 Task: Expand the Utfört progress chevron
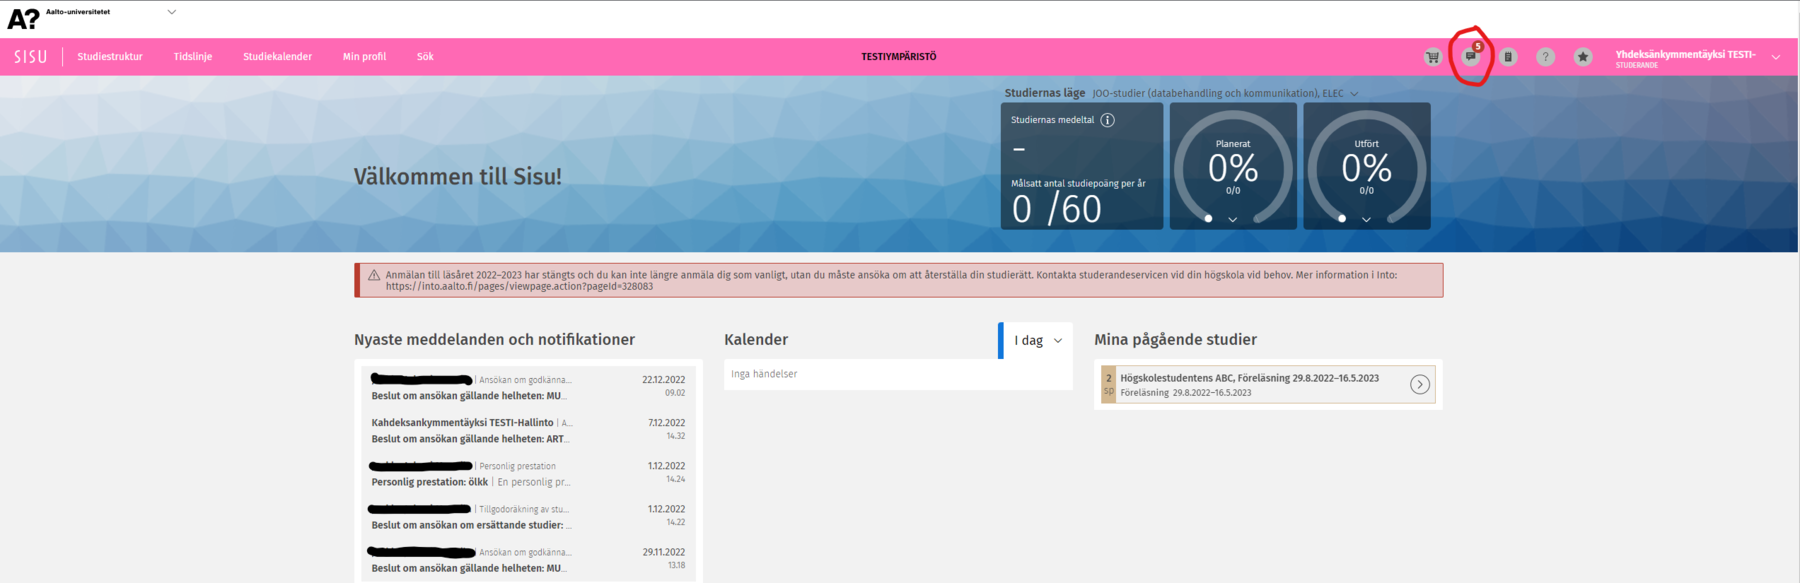(x=1366, y=219)
